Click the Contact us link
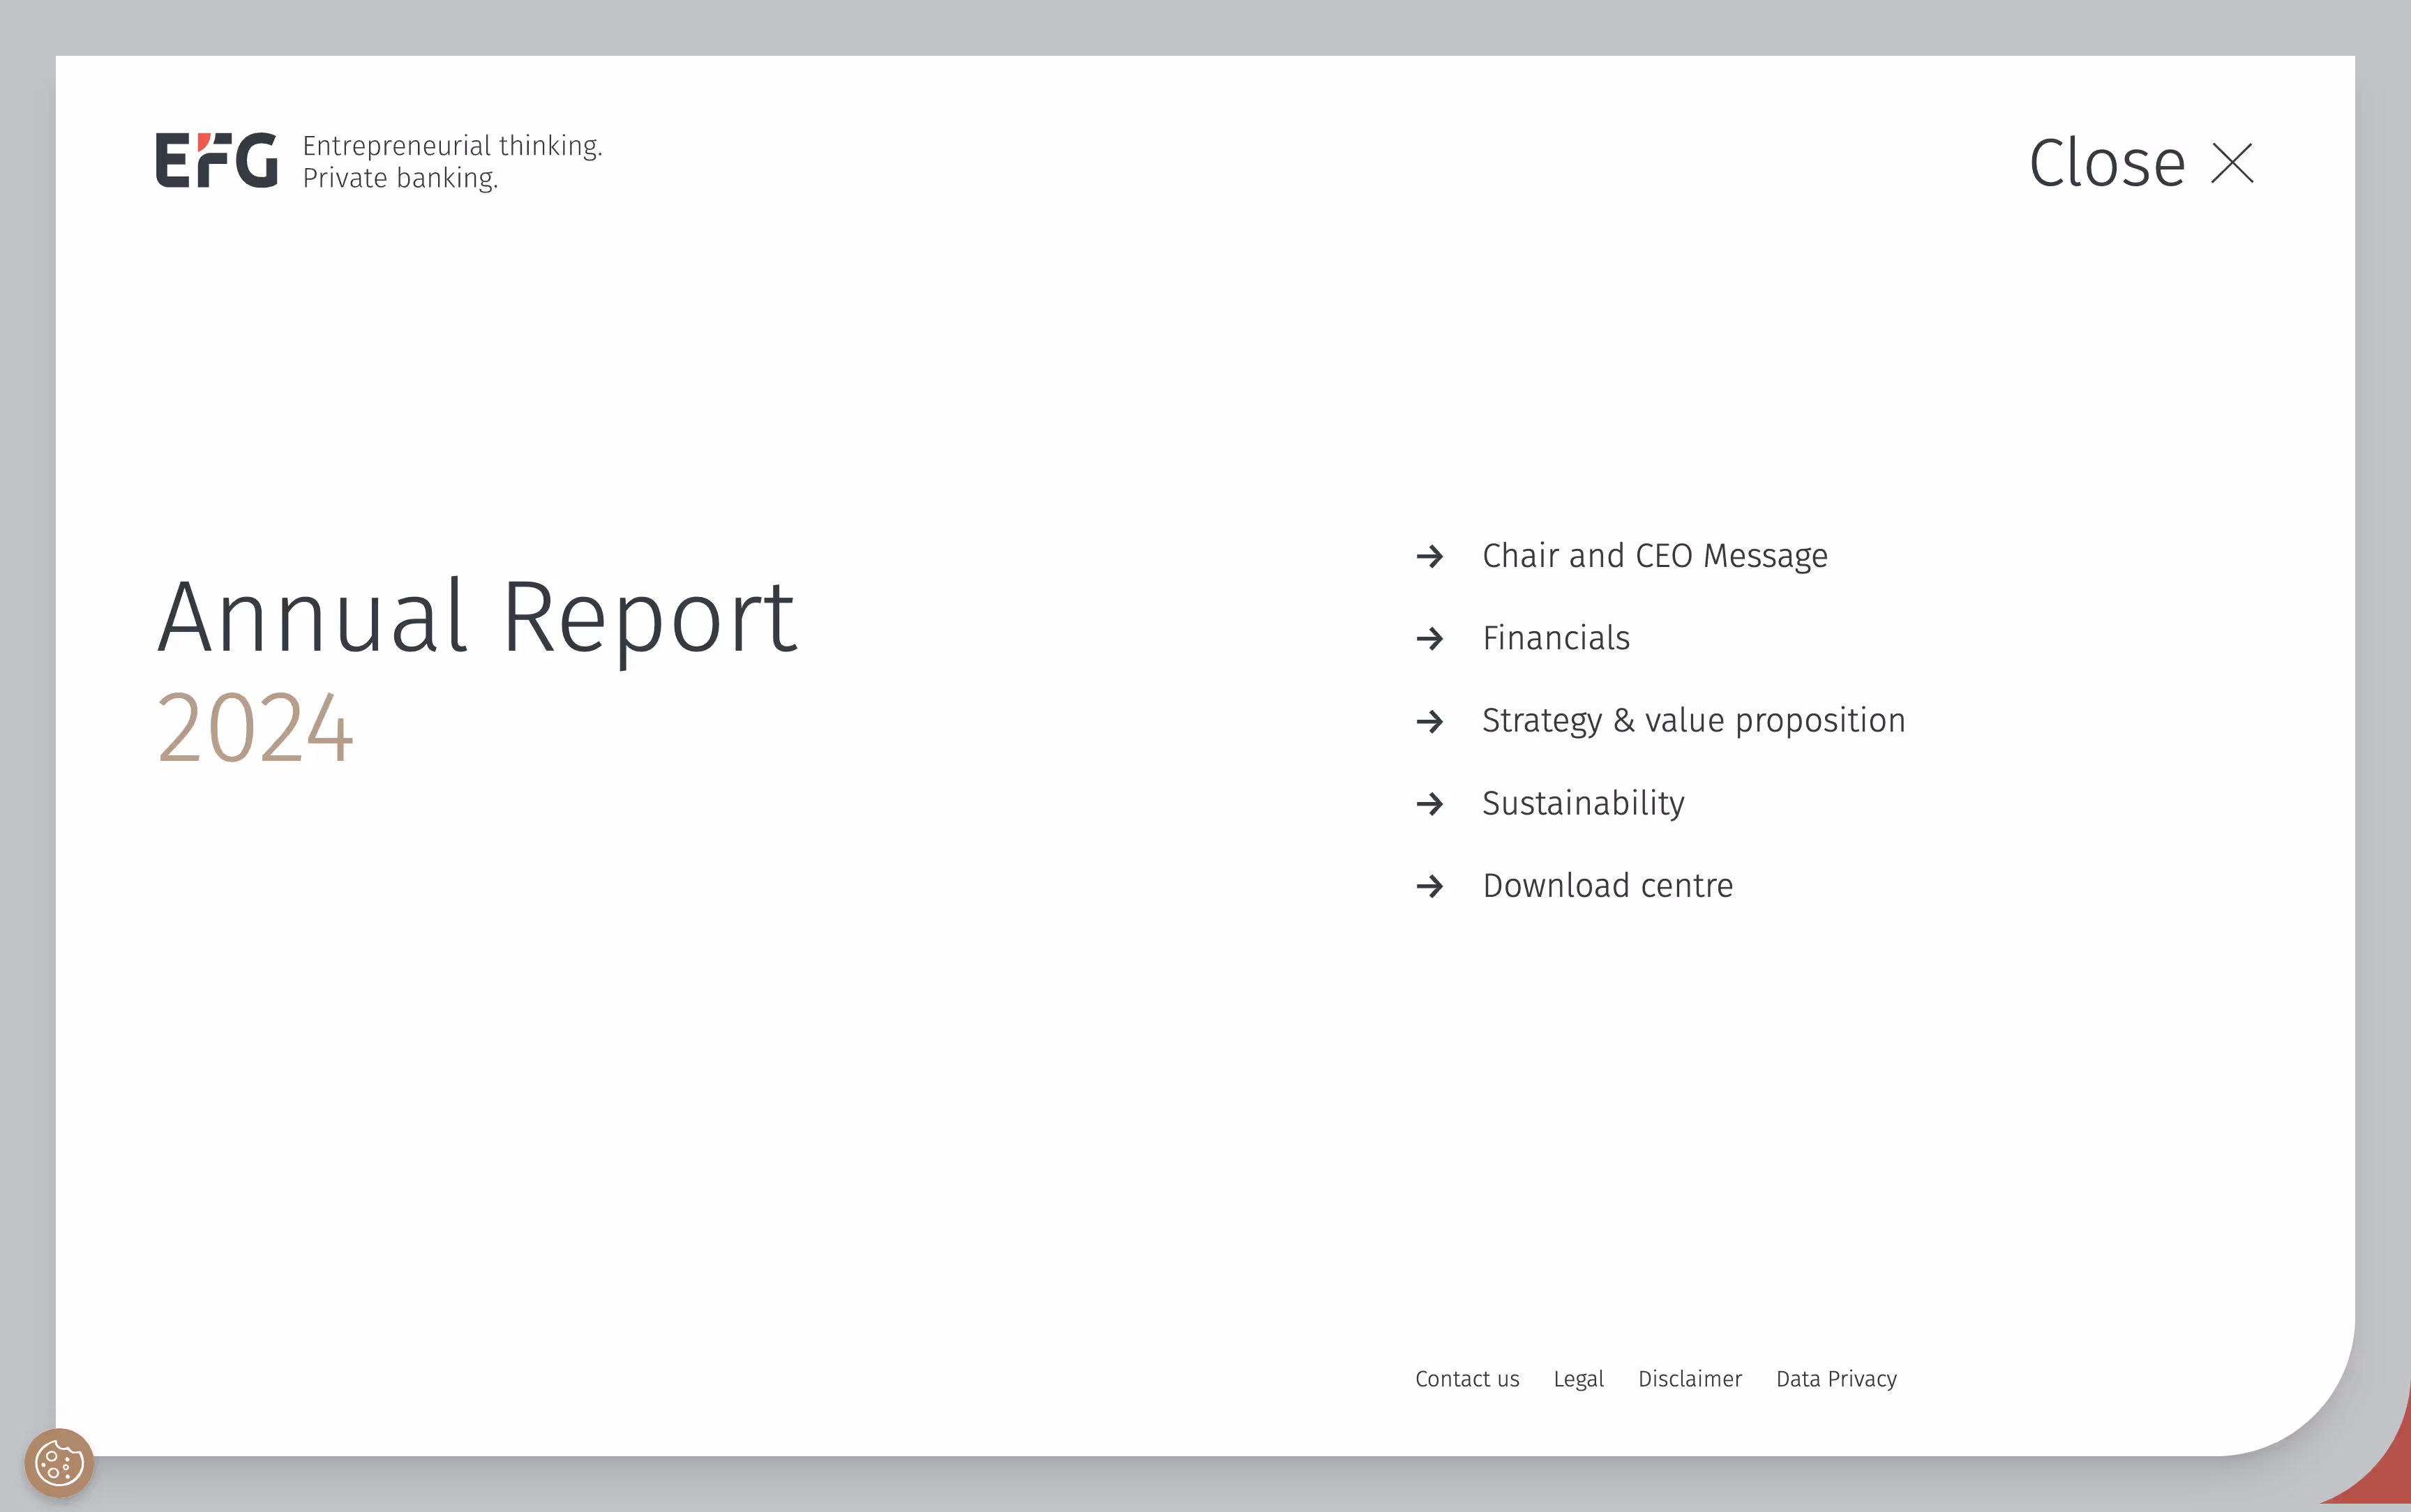 tap(1466, 1379)
